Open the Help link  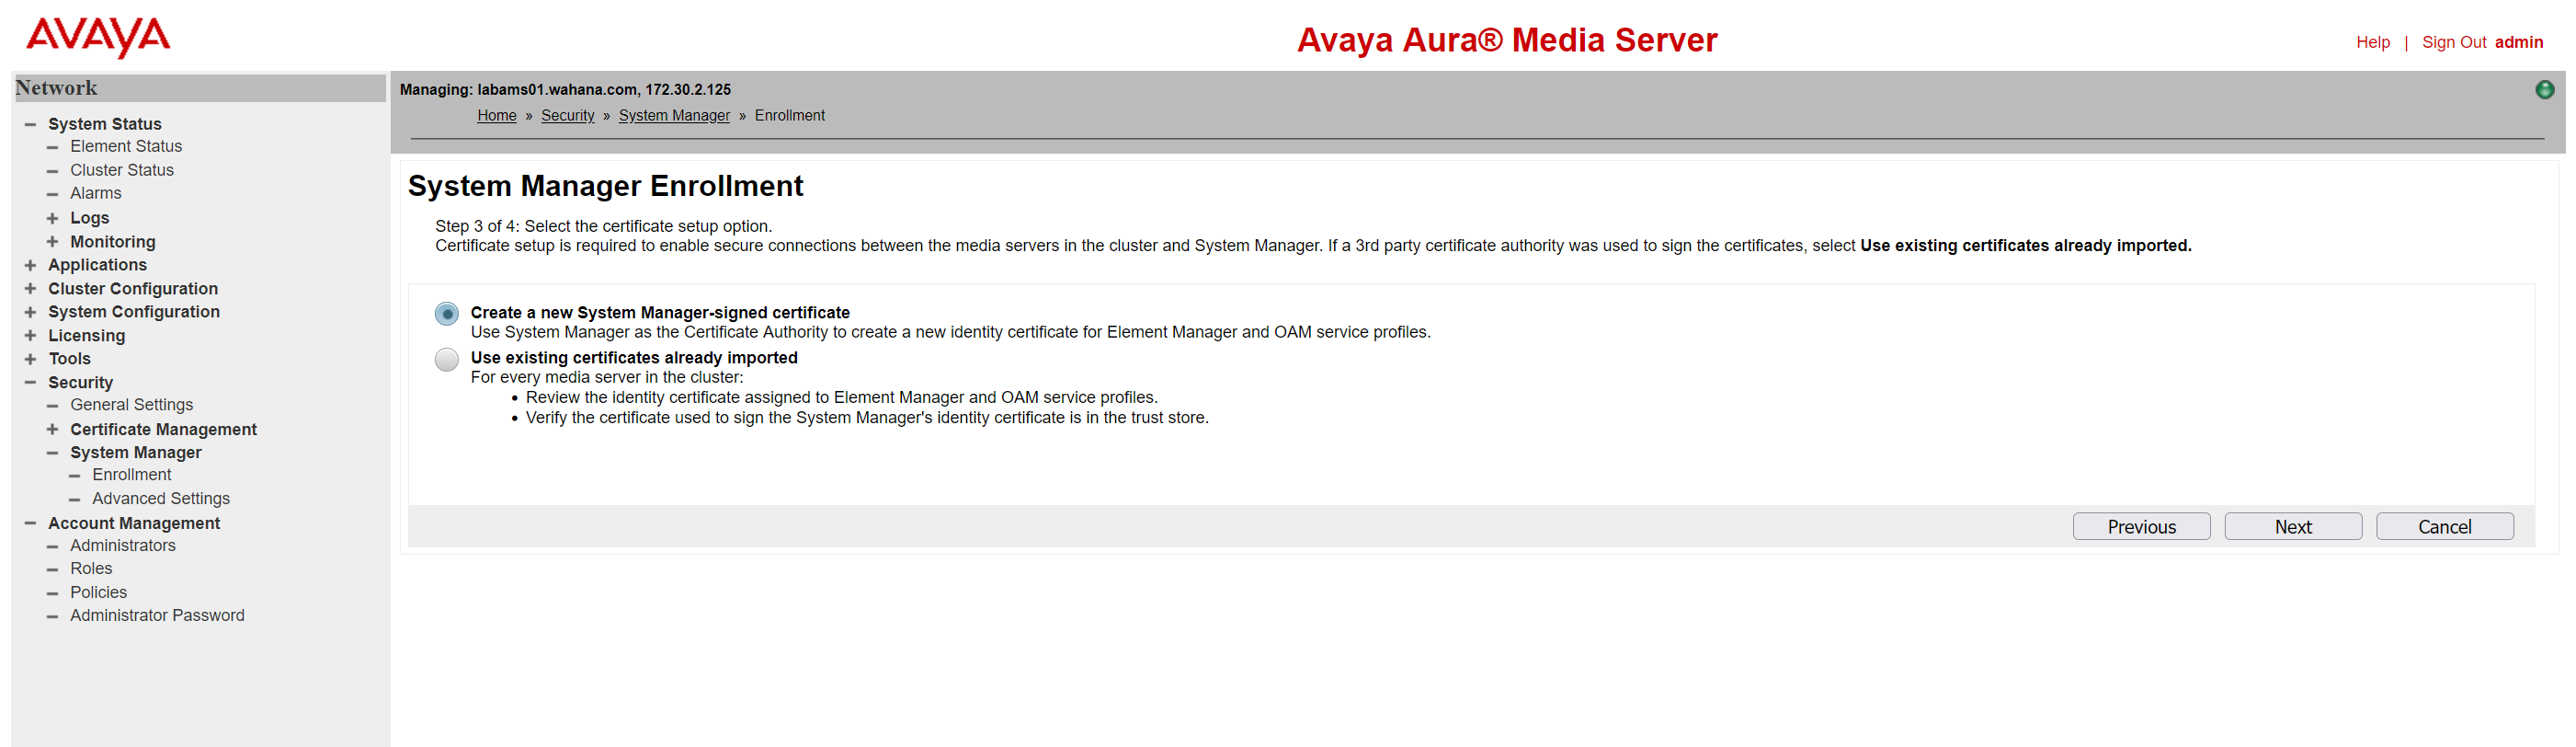2372,42
